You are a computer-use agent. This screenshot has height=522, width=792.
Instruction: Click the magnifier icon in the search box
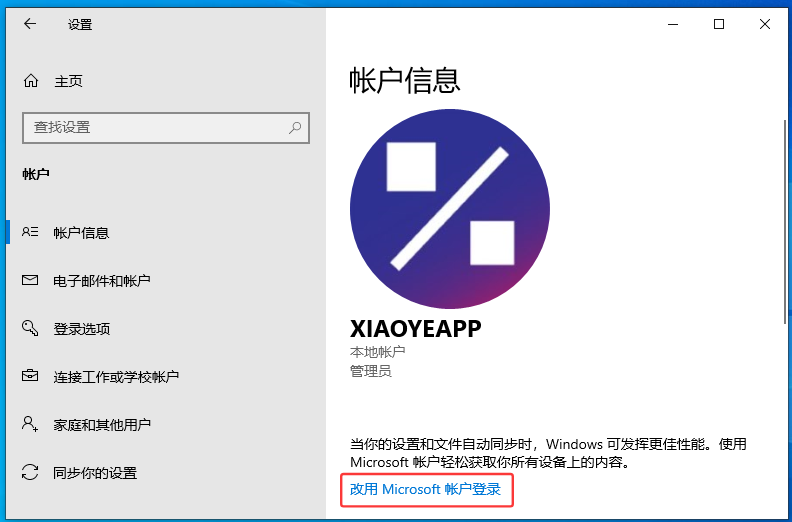(x=295, y=128)
